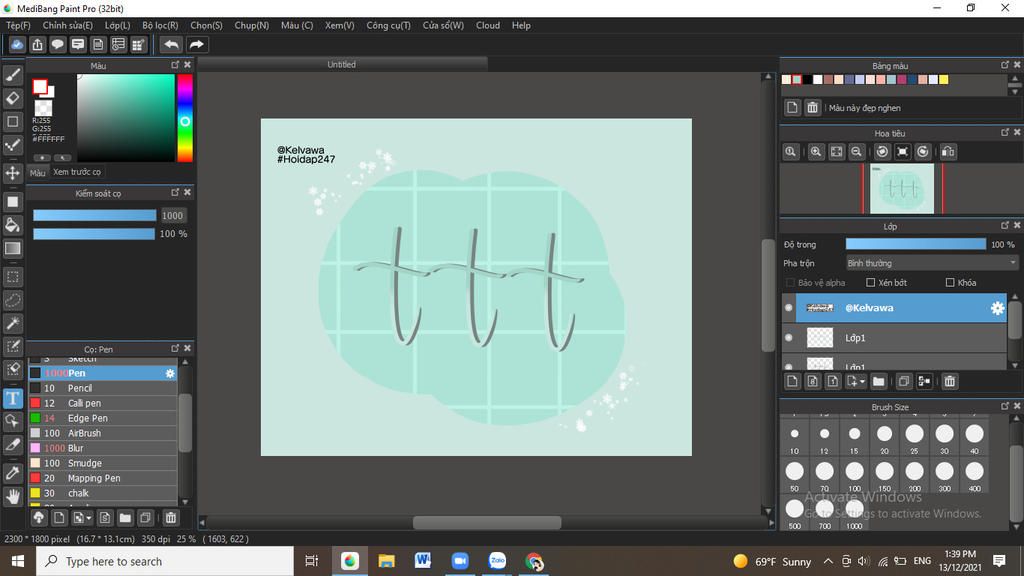This screenshot has width=1024, height=576.
Task: Choose brush size 50 preset
Action: point(794,475)
